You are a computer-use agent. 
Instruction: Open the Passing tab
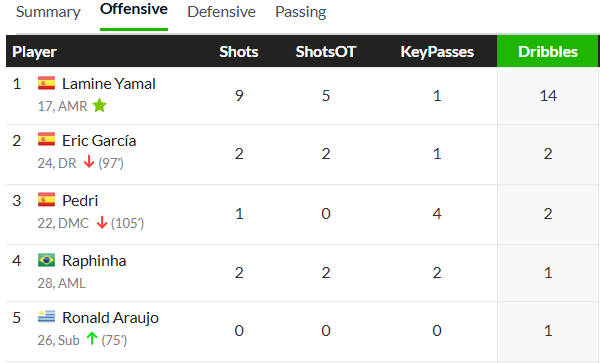pyautogui.click(x=301, y=12)
